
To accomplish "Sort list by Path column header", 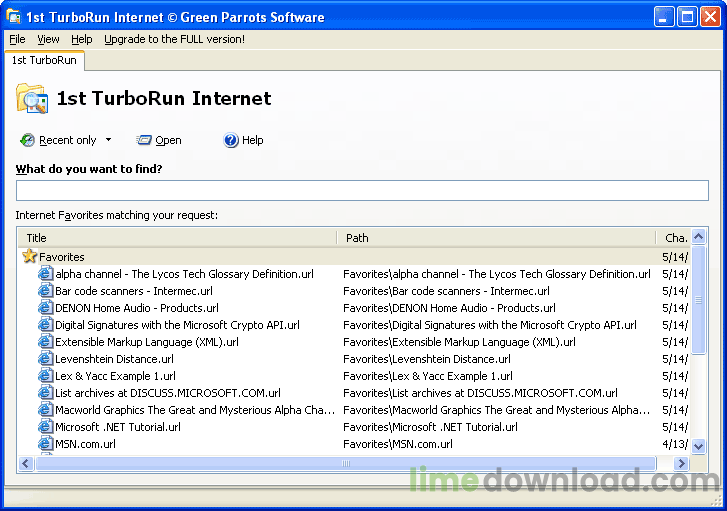I will 496,238.
